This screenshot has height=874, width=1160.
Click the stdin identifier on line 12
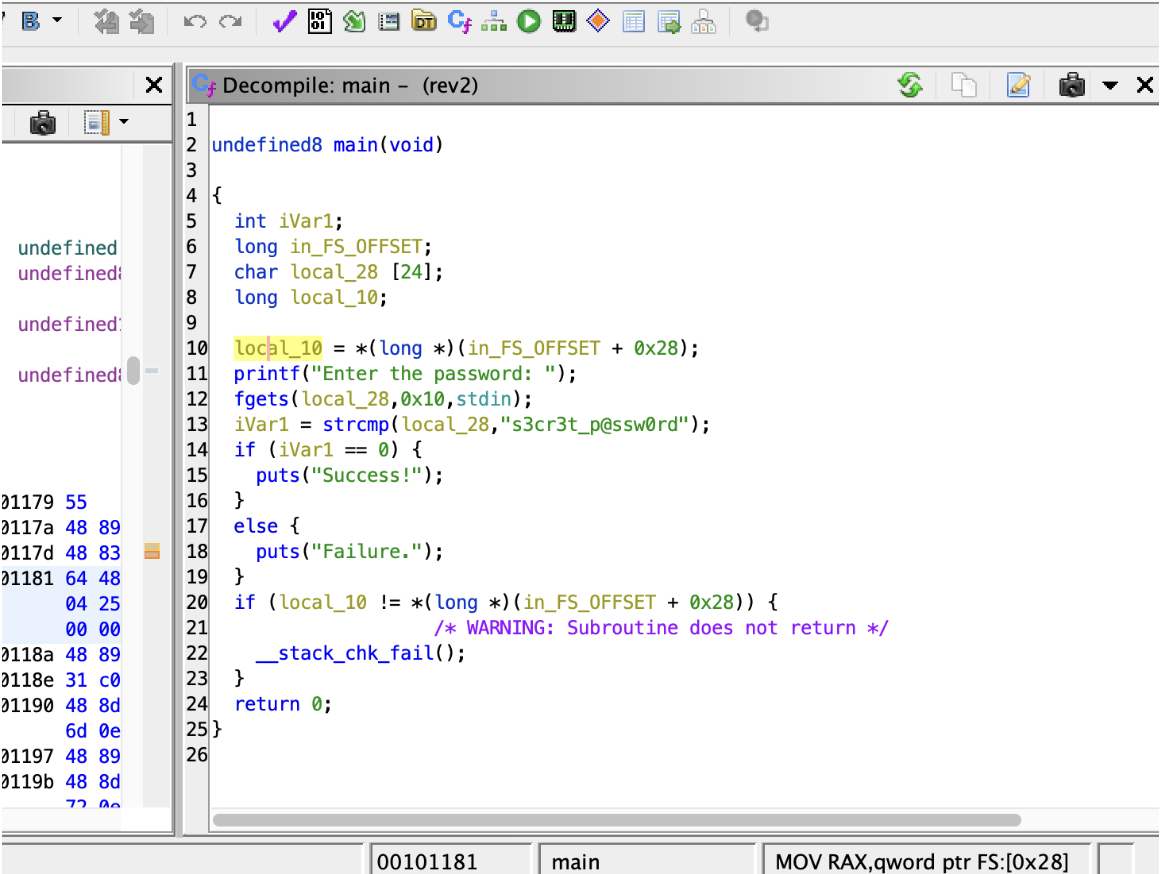click(x=483, y=399)
